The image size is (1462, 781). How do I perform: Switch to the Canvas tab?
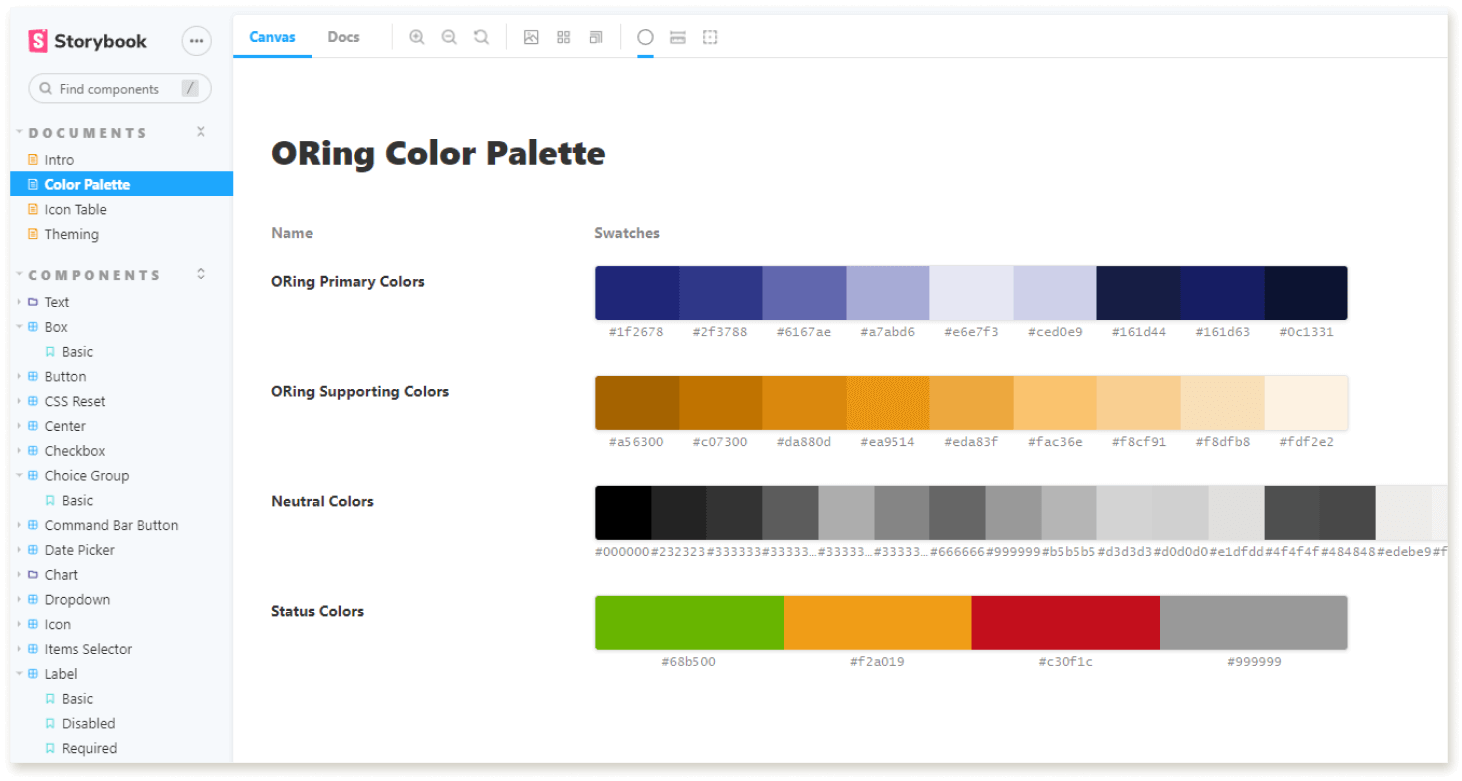tap(272, 37)
